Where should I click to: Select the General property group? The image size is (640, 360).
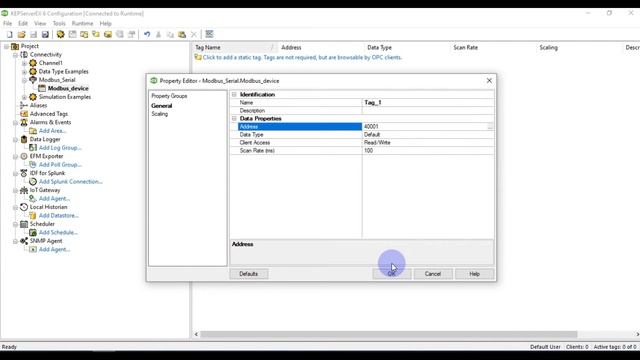click(162, 106)
